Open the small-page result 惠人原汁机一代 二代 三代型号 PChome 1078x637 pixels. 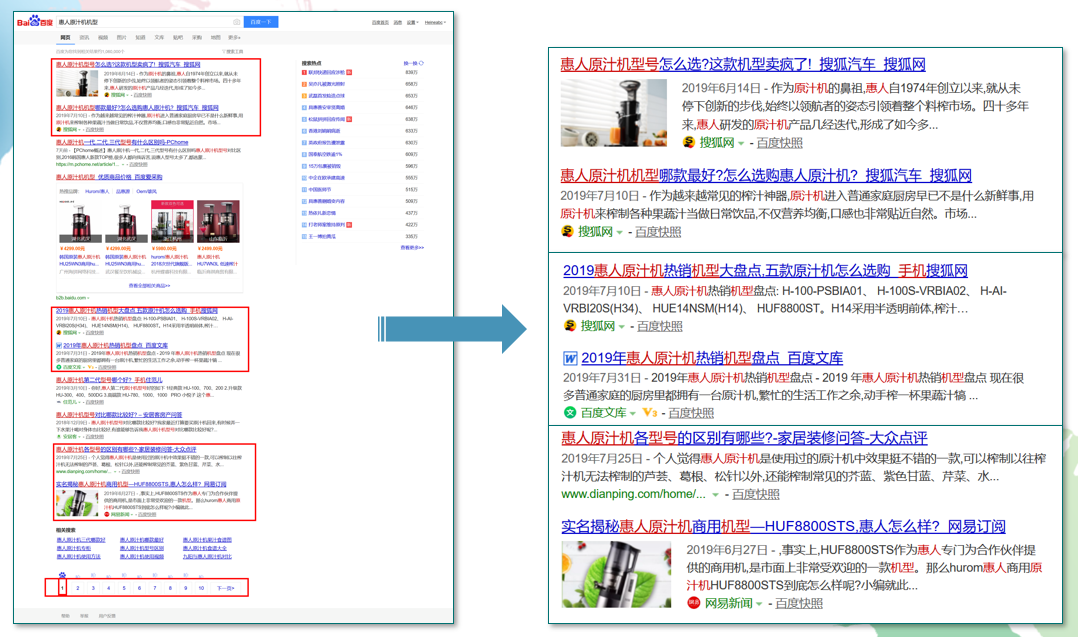click(x=122, y=142)
